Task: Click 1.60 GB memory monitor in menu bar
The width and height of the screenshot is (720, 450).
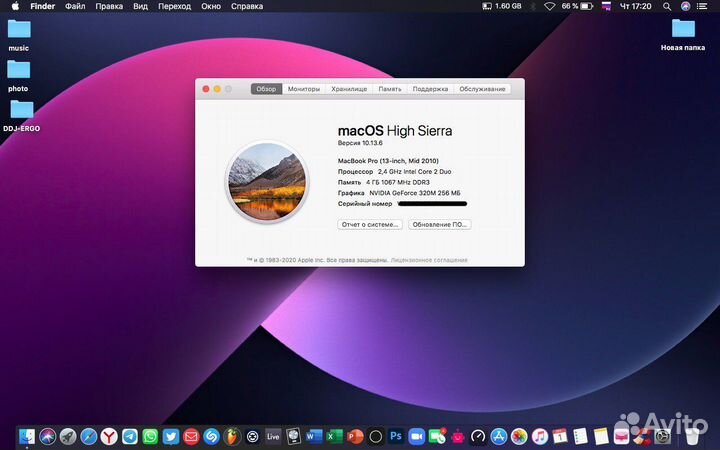Action: click(502, 6)
